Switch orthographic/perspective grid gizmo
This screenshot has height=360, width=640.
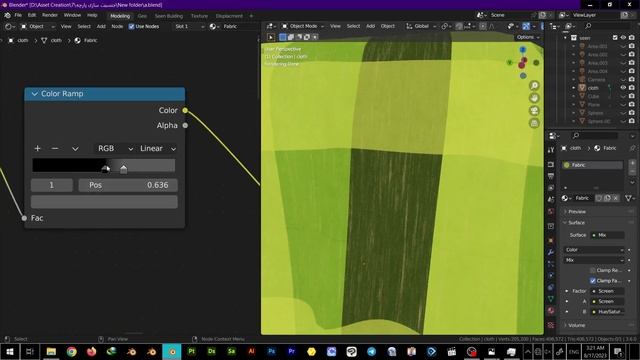(x=534, y=123)
